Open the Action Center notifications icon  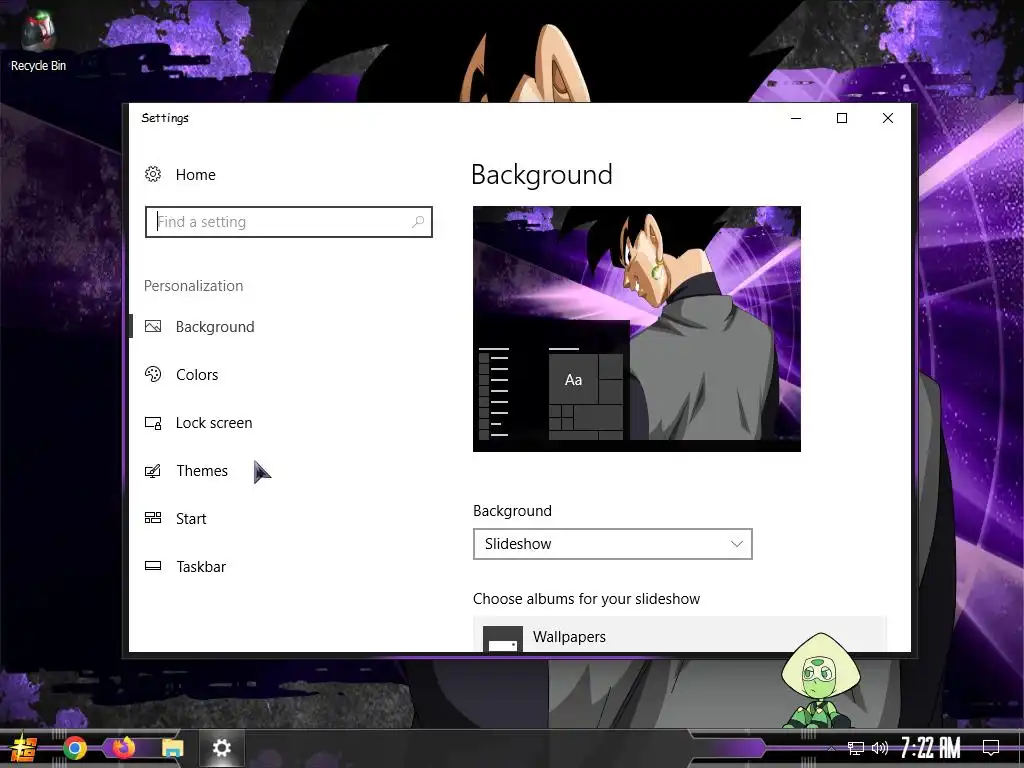pos(991,748)
